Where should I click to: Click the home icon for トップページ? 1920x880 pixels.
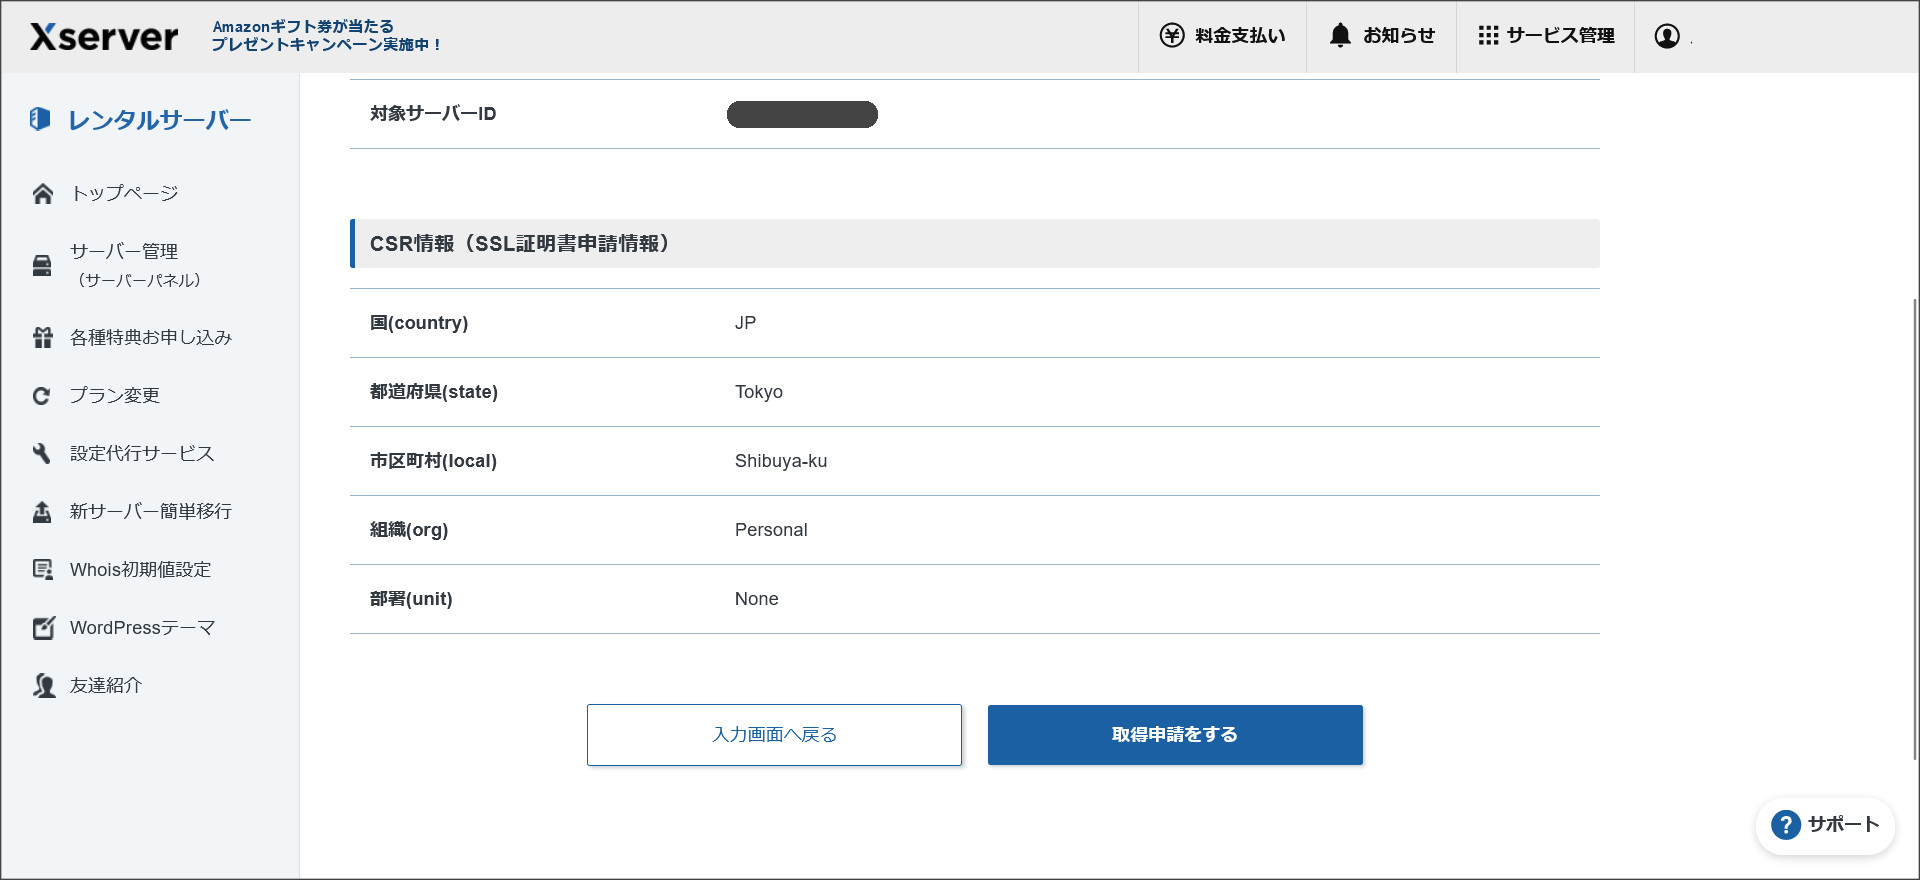click(x=43, y=194)
